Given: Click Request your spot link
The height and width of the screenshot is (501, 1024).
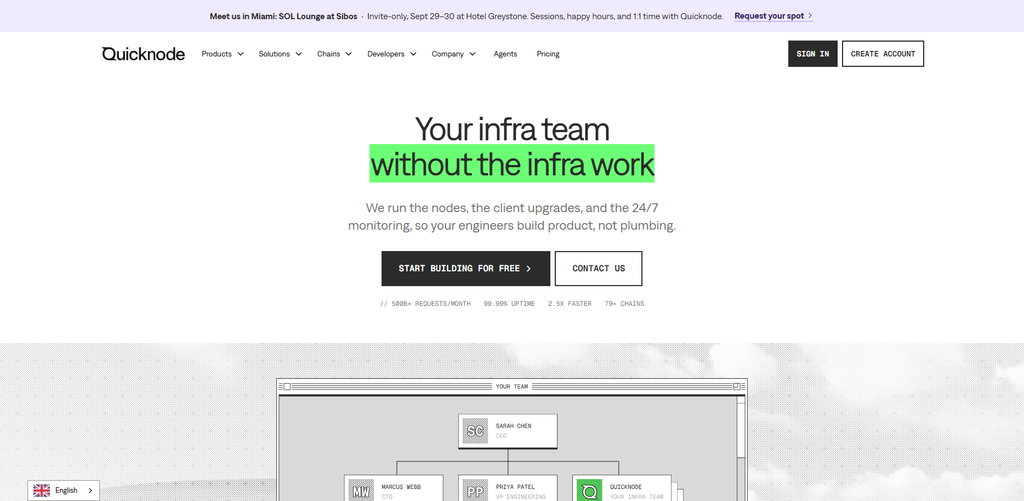Looking at the screenshot, I should (773, 16).
